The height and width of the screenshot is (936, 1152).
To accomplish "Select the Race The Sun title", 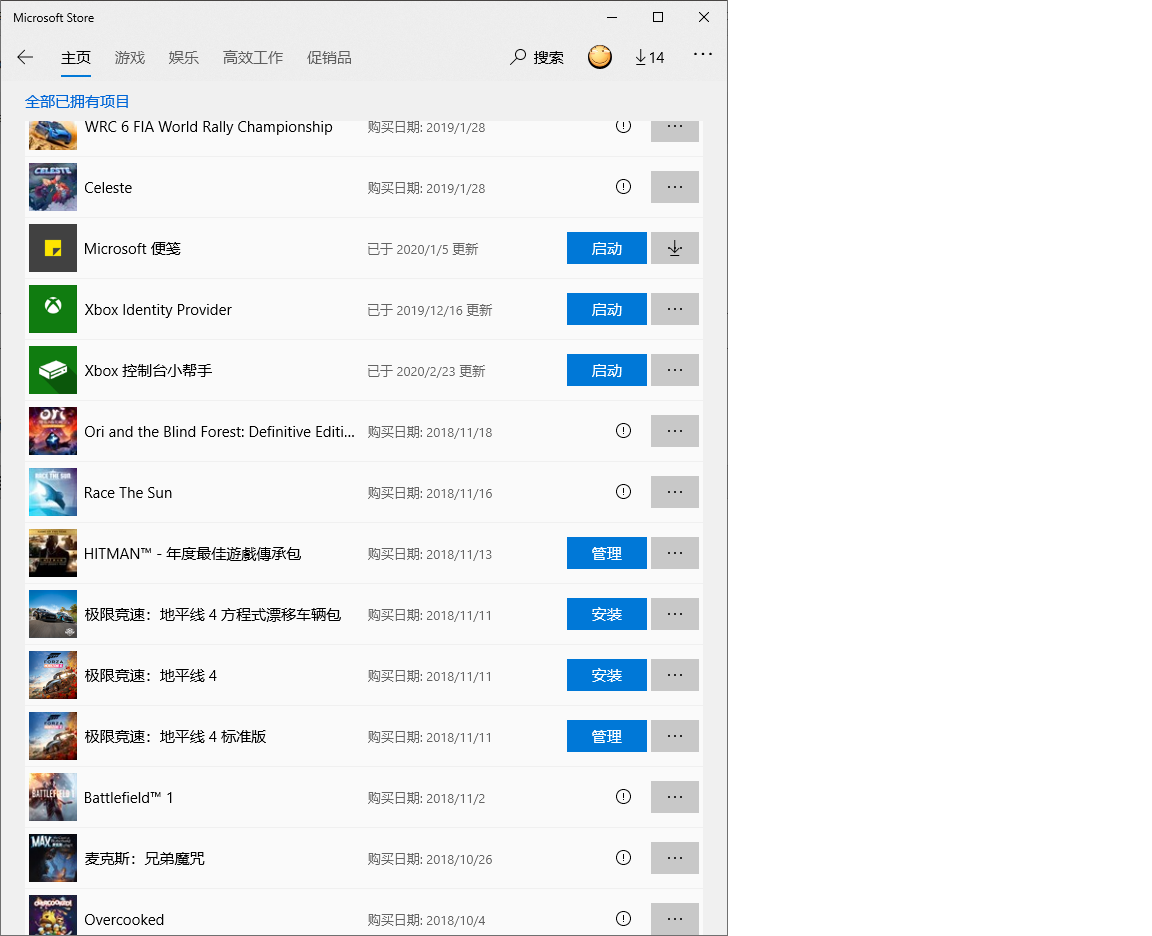I will (128, 493).
